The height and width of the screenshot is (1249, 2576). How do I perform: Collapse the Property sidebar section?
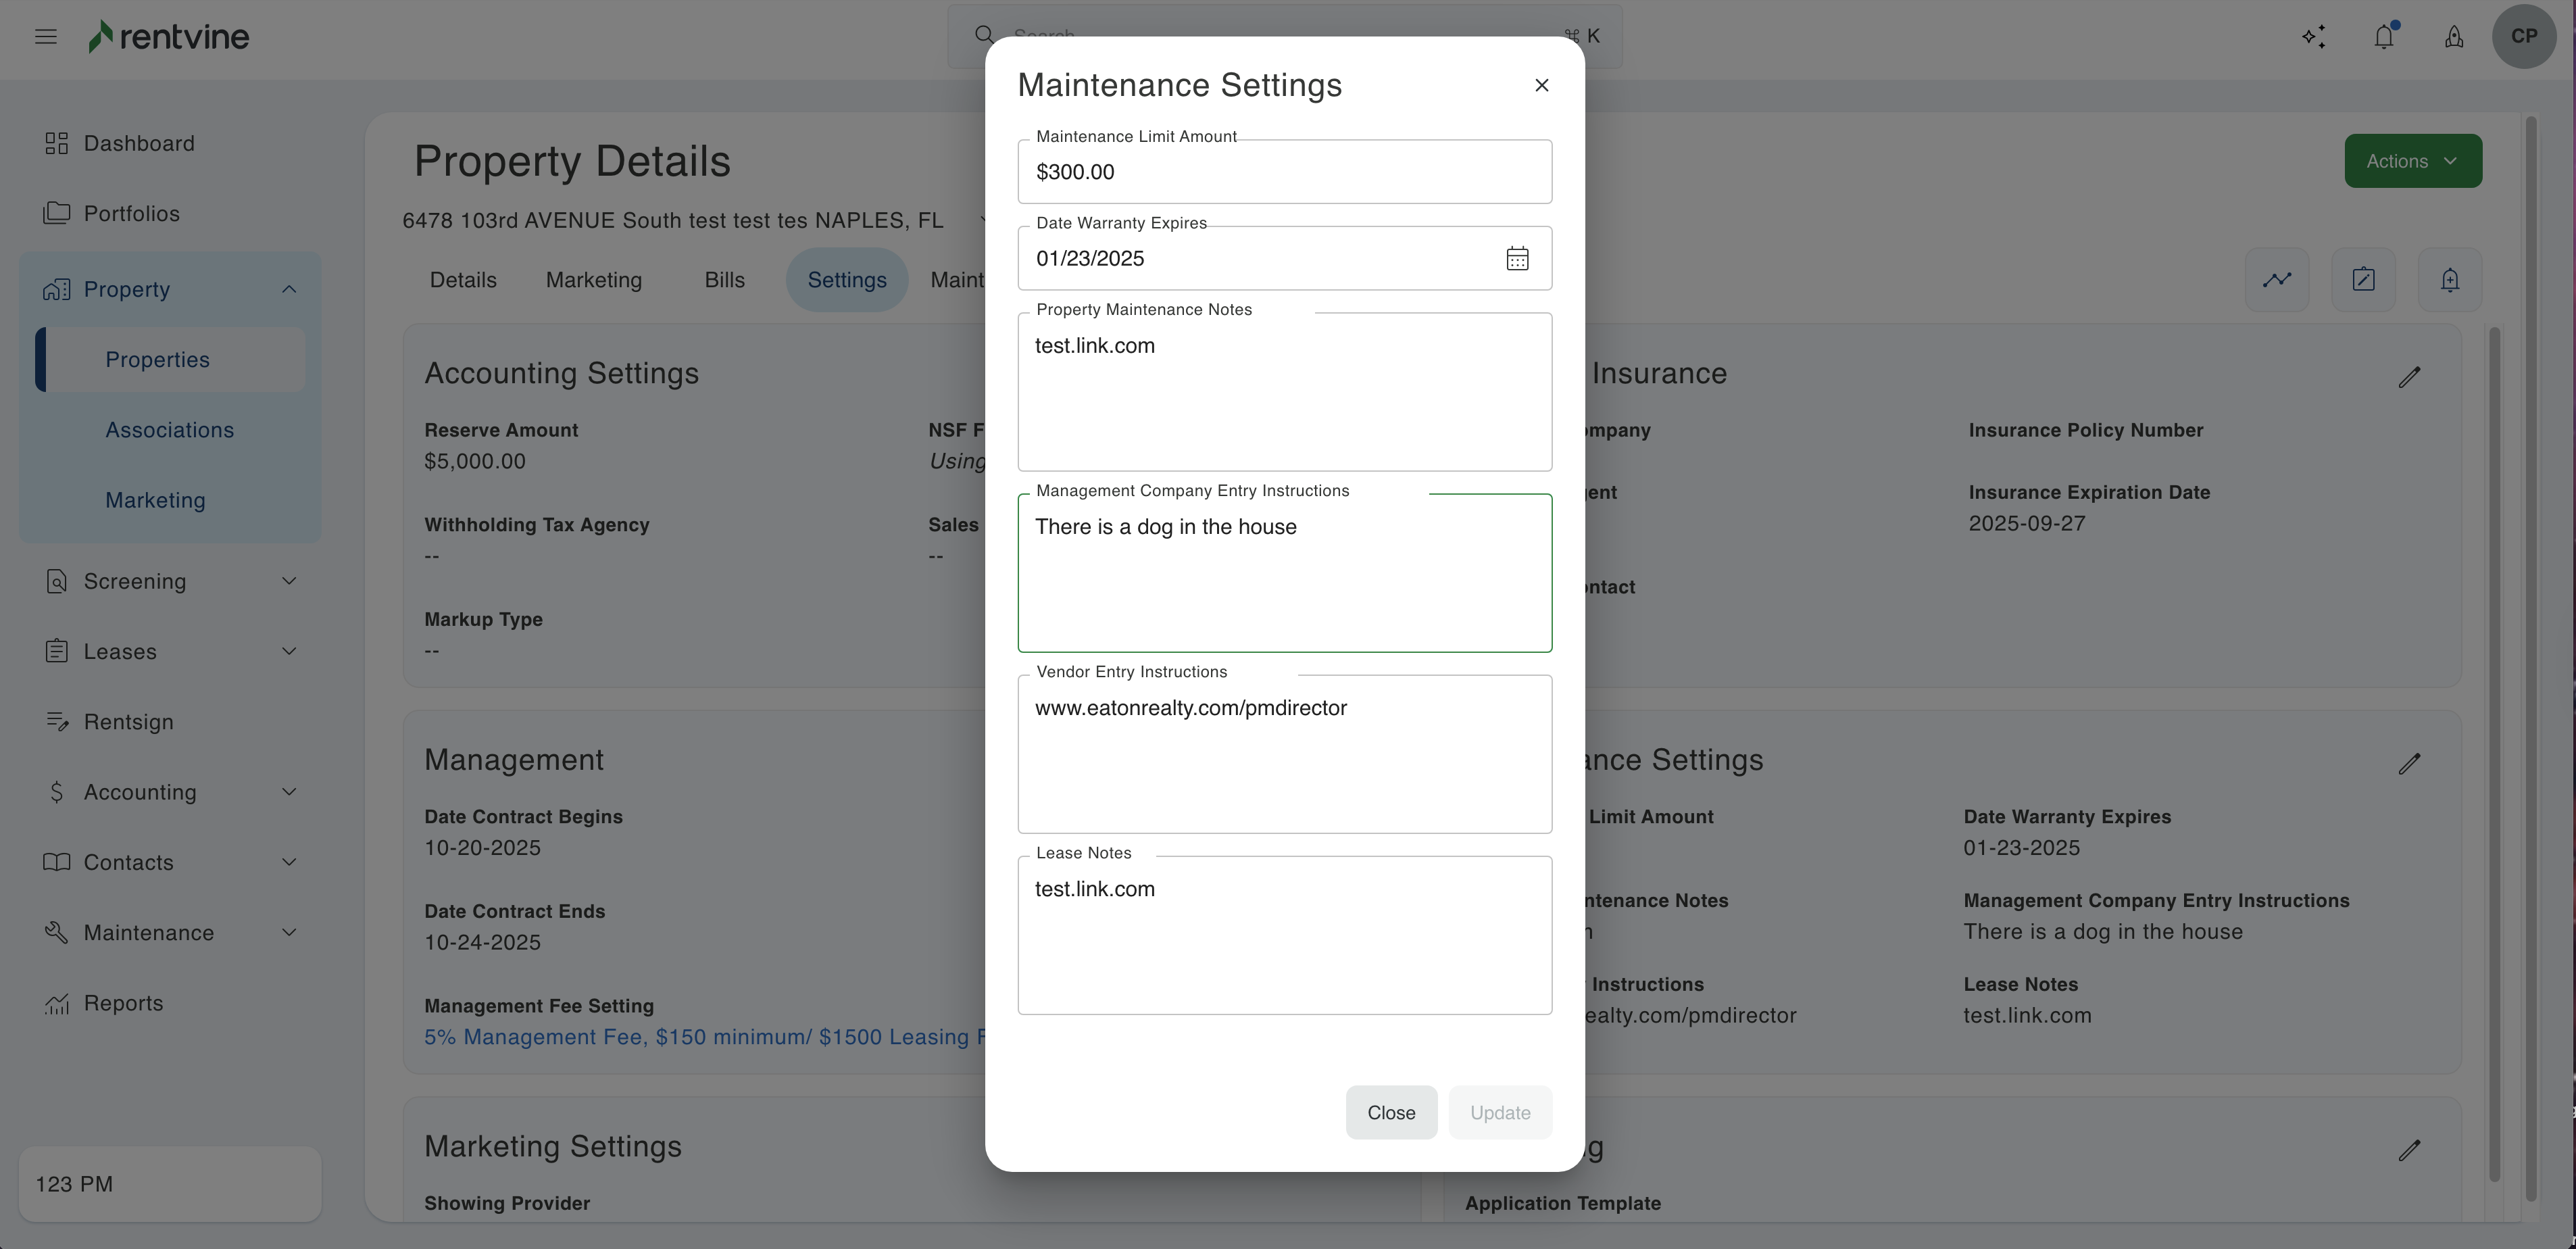(x=289, y=289)
